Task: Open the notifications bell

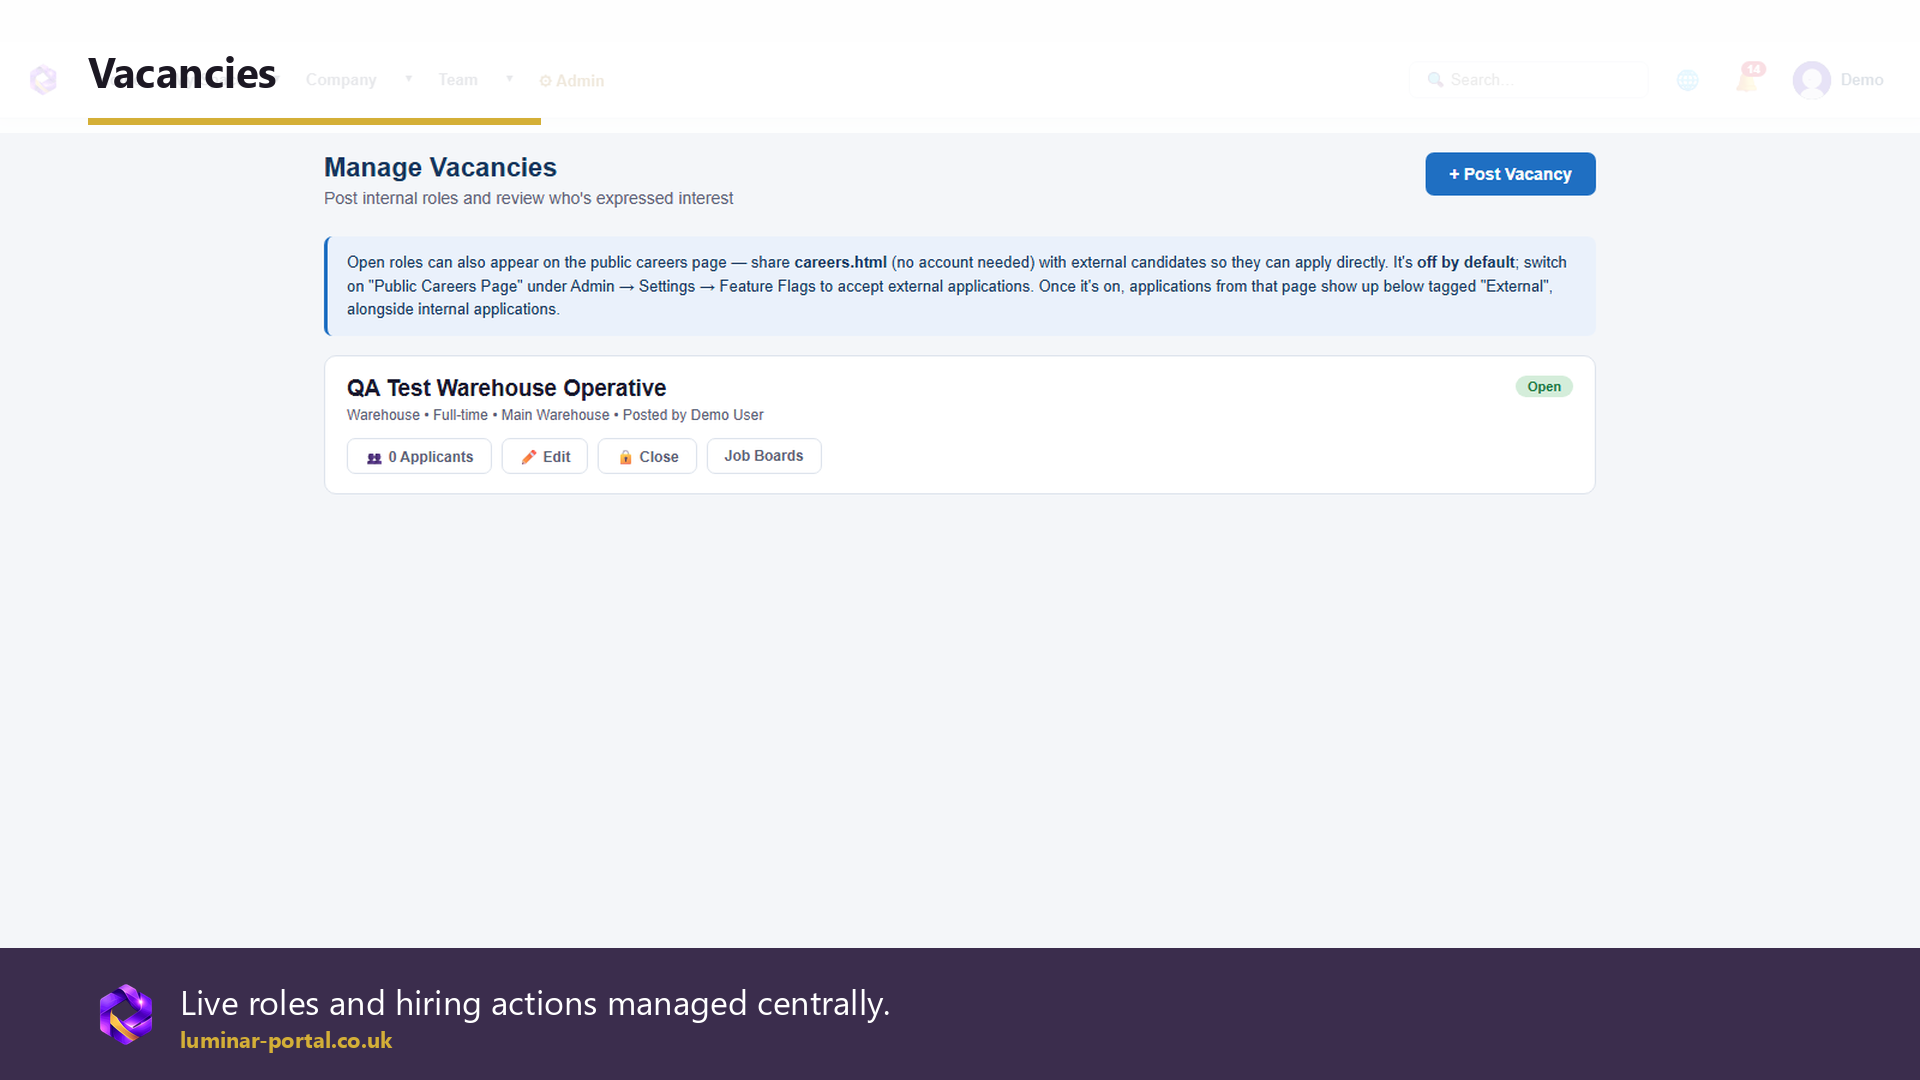Action: click(x=1748, y=78)
